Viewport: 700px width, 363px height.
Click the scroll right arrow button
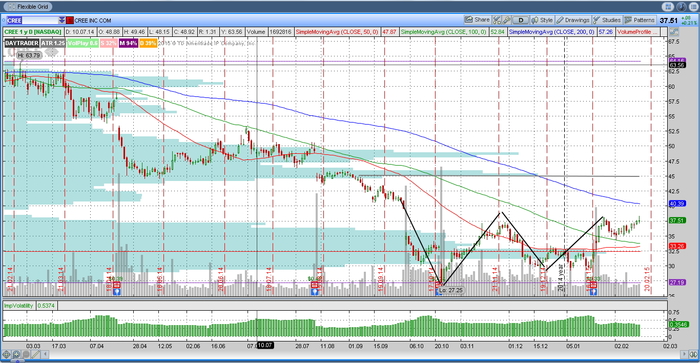[x=684, y=355]
